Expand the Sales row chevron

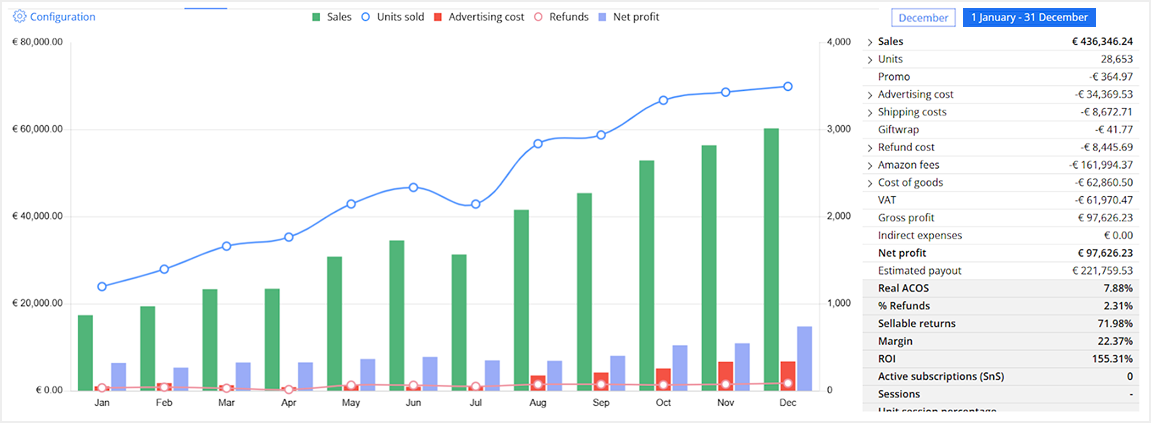[871, 42]
